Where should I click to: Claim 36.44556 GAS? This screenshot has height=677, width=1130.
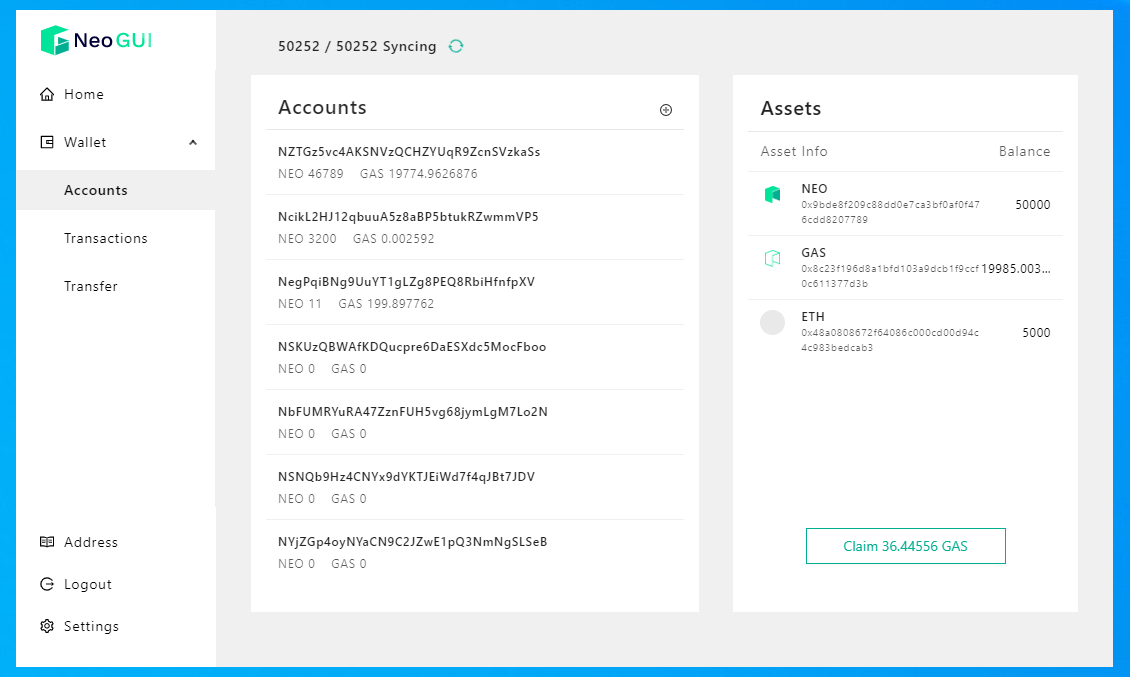coord(905,546)
